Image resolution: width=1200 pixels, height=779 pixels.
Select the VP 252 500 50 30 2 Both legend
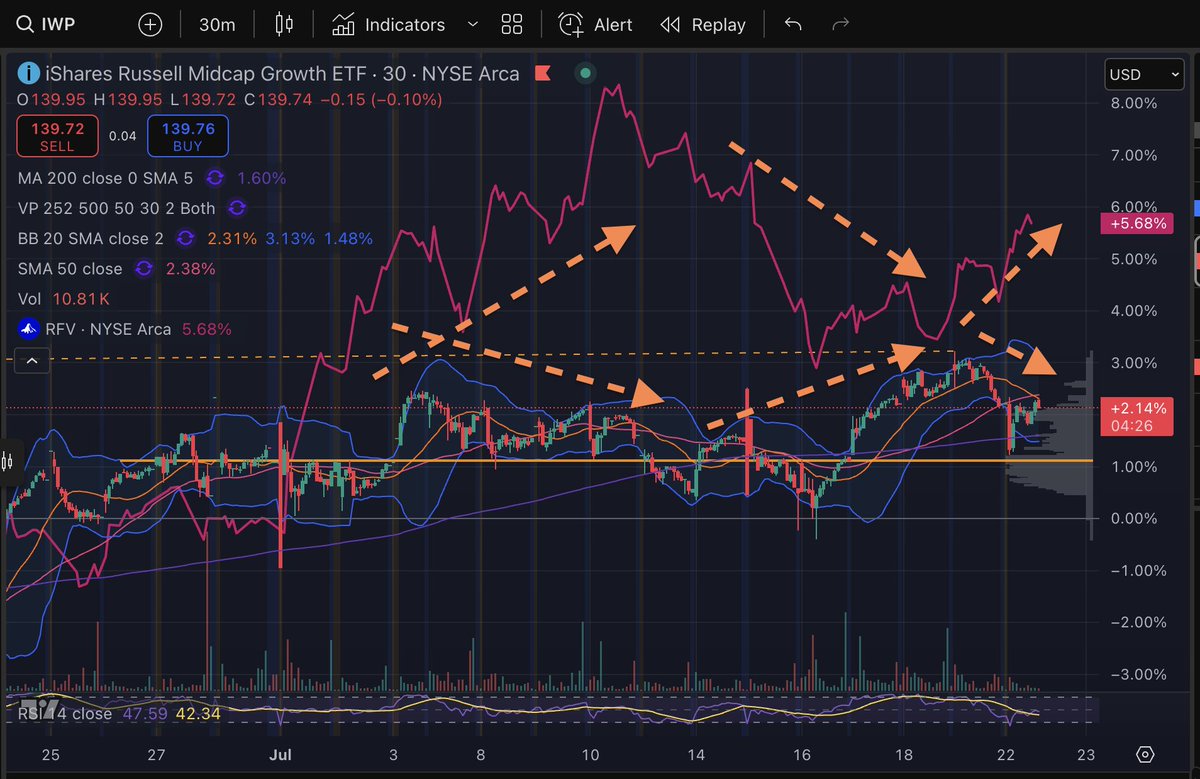tap(118, 208)
